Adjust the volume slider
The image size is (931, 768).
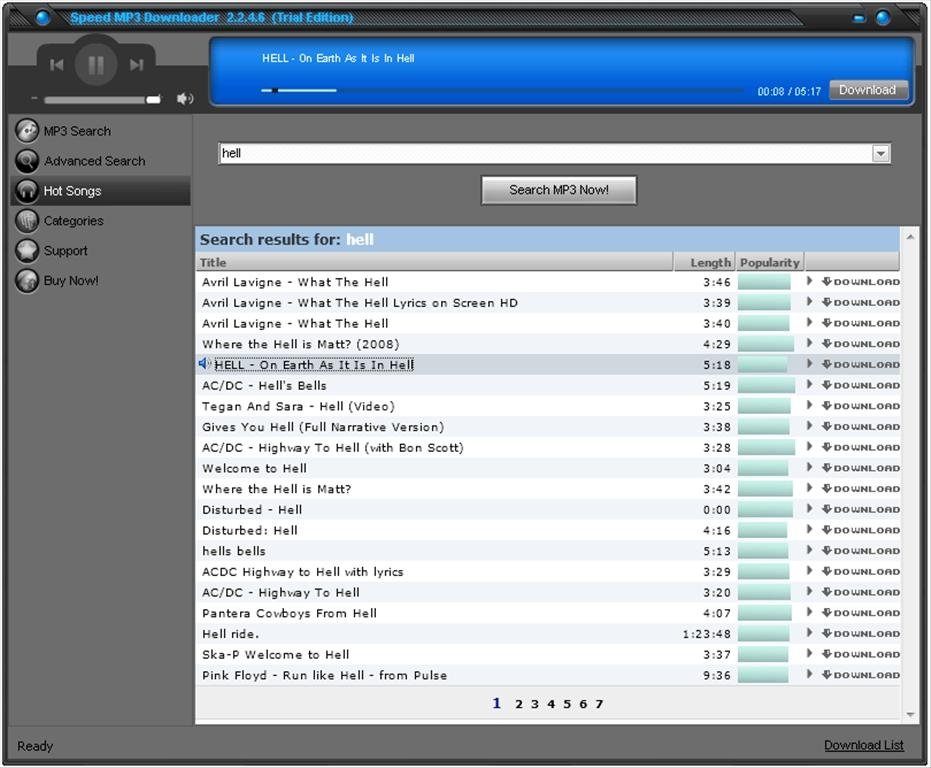(102, 99)
